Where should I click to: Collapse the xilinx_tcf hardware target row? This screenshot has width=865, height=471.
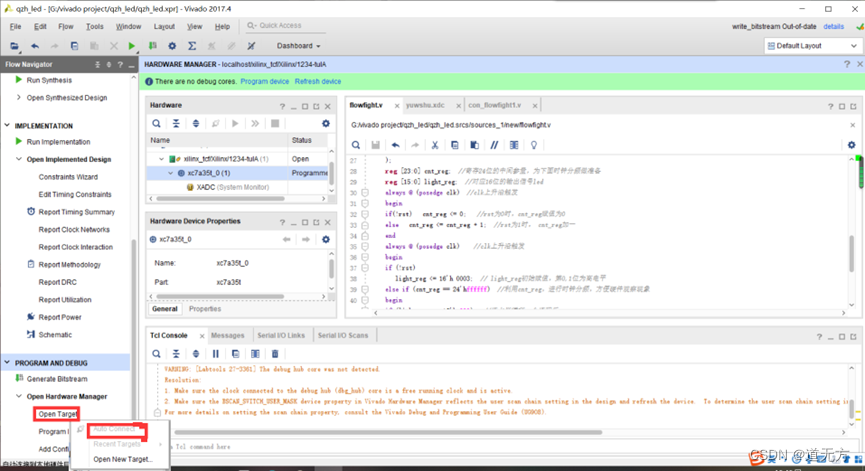pyautogui.click(x=162, y=159)
